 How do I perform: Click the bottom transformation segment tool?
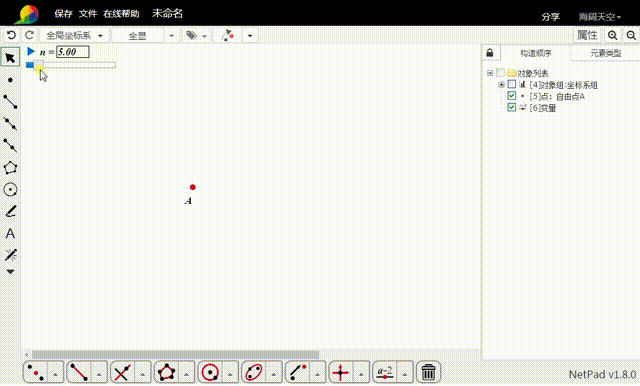coord(298,372)
